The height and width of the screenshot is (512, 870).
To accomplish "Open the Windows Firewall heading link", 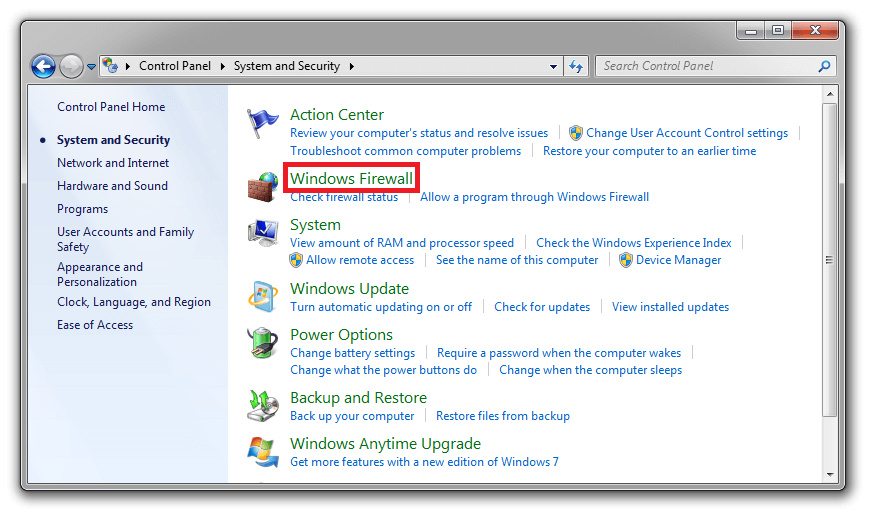I will pyautogui.click(x=351, y=179).
